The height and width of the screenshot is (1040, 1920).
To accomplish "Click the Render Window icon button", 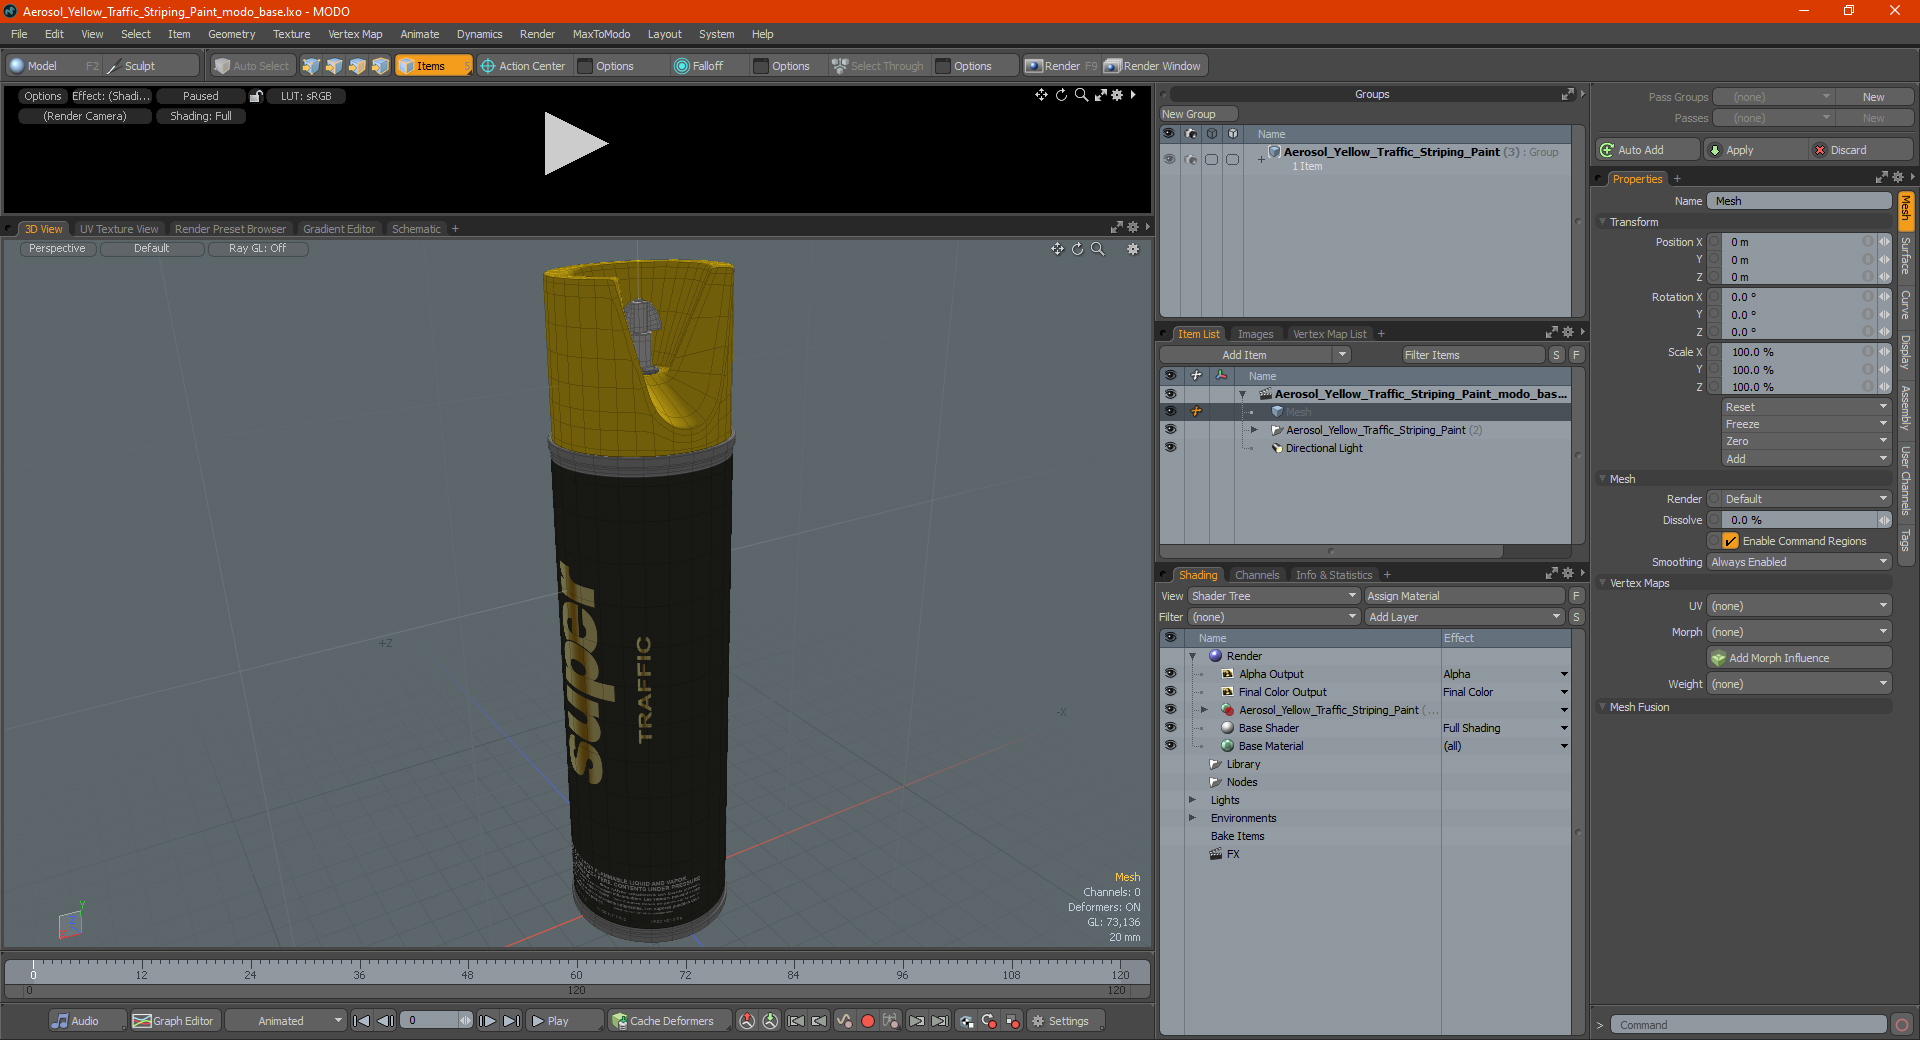I will click(x=1153, y=66).
